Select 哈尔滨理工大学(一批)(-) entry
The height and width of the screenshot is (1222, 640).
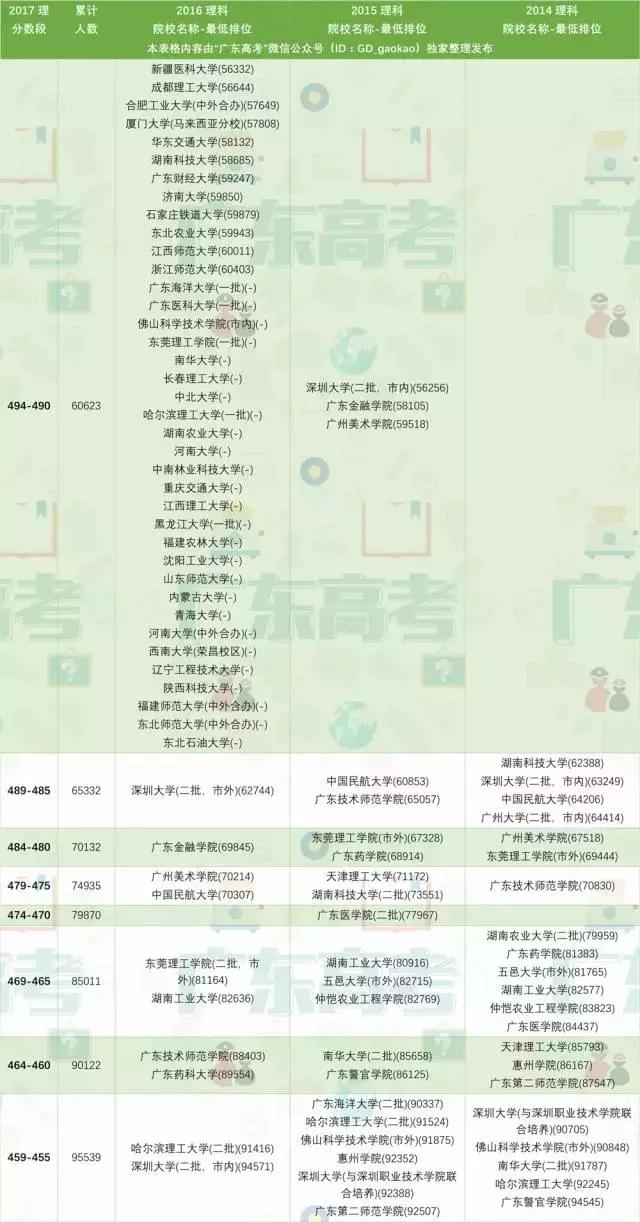click(x=202, y=415)
